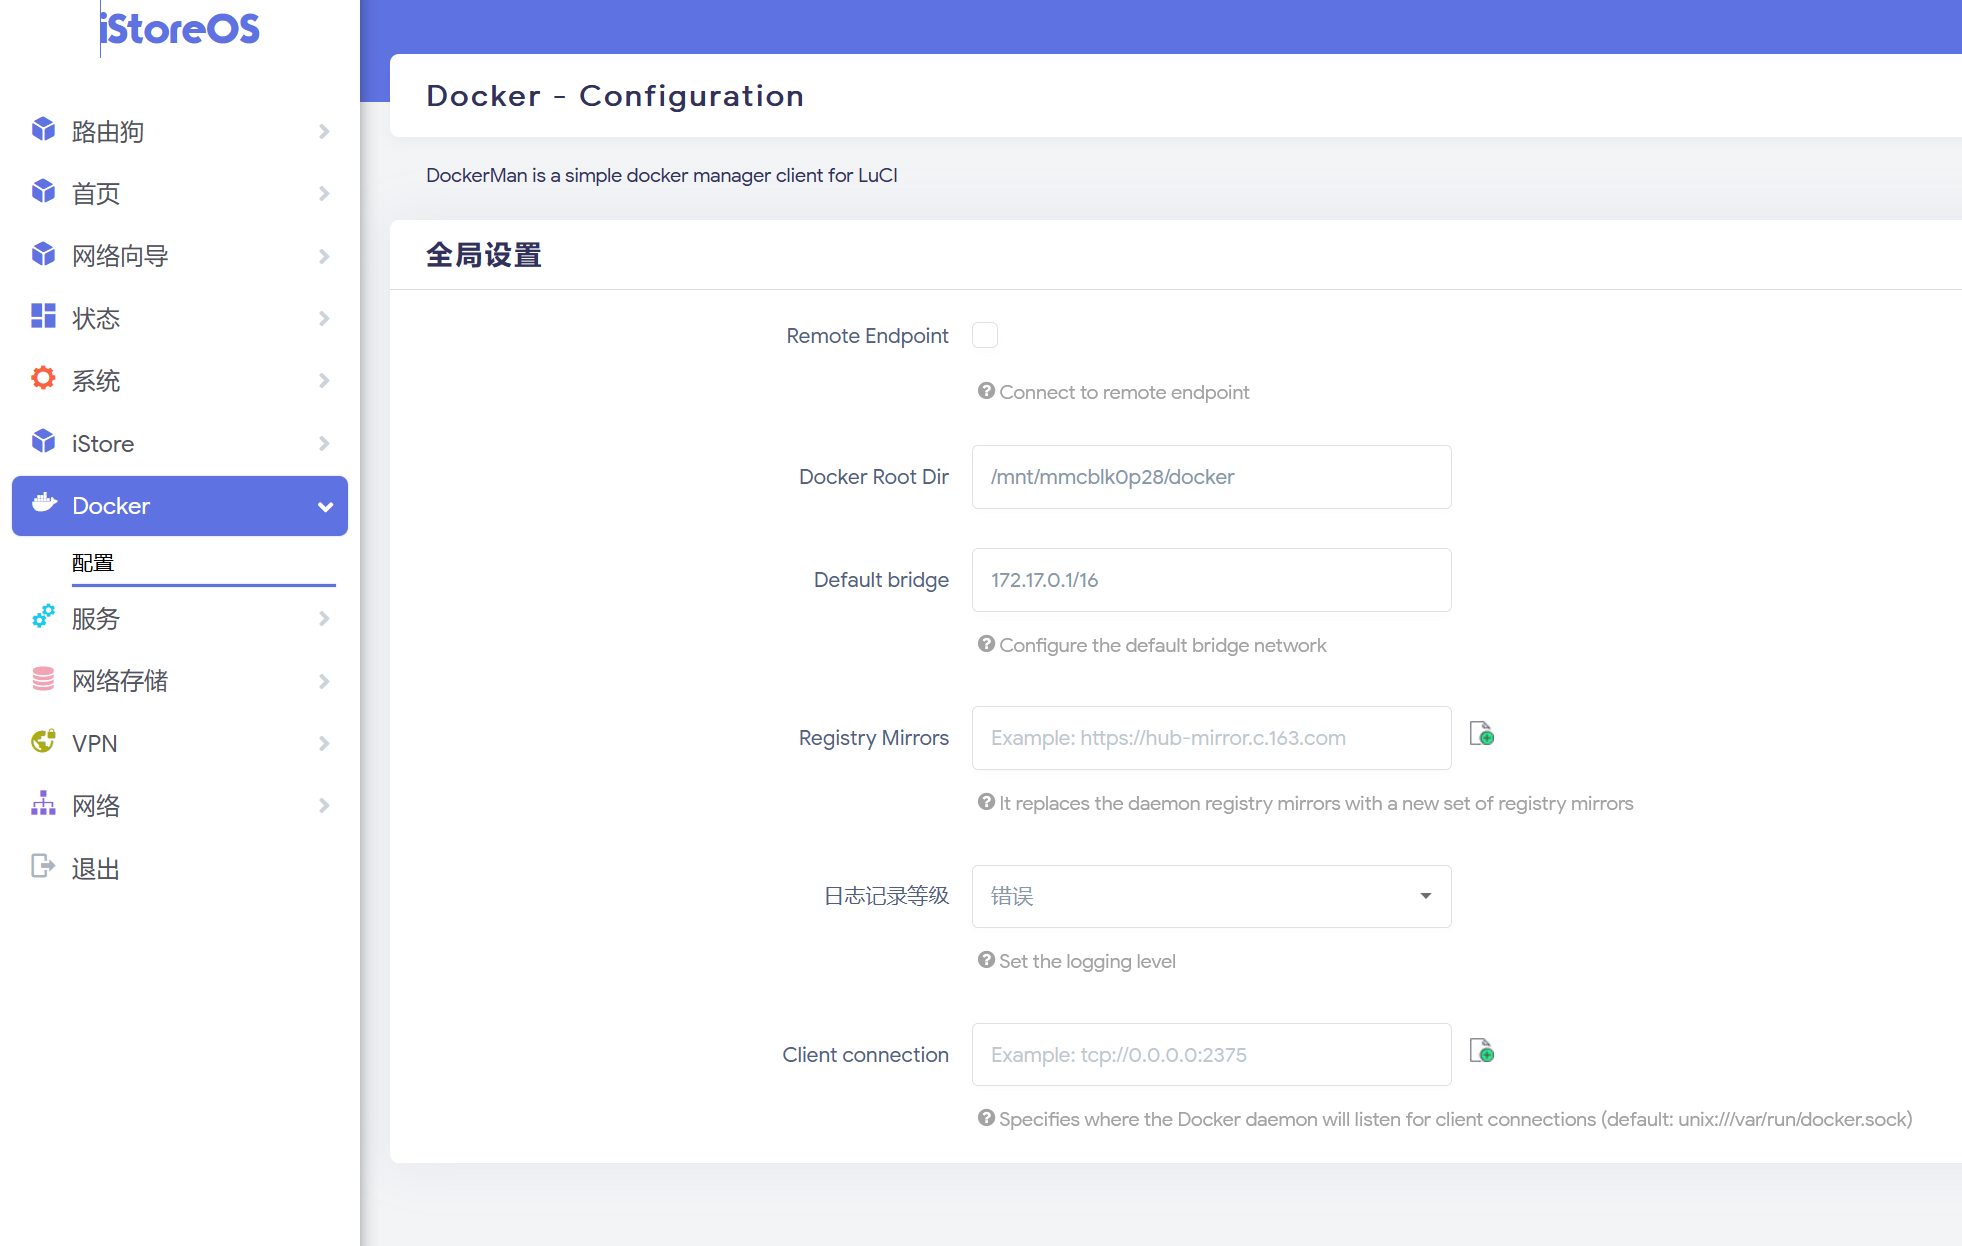The height and width of the screenshot is (1246, 1962).
Task: Focus the Docker Root Dir field
Action: click(1211, 477)
